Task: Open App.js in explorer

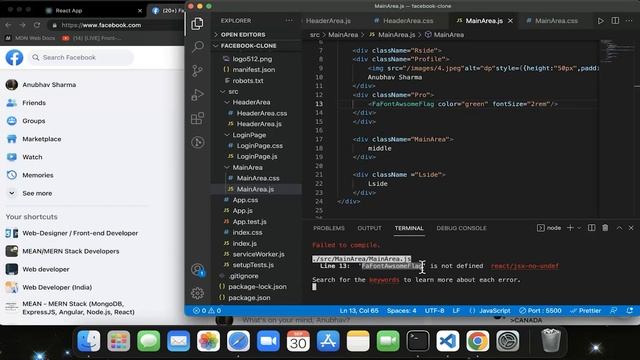Action: coord(242,211)
